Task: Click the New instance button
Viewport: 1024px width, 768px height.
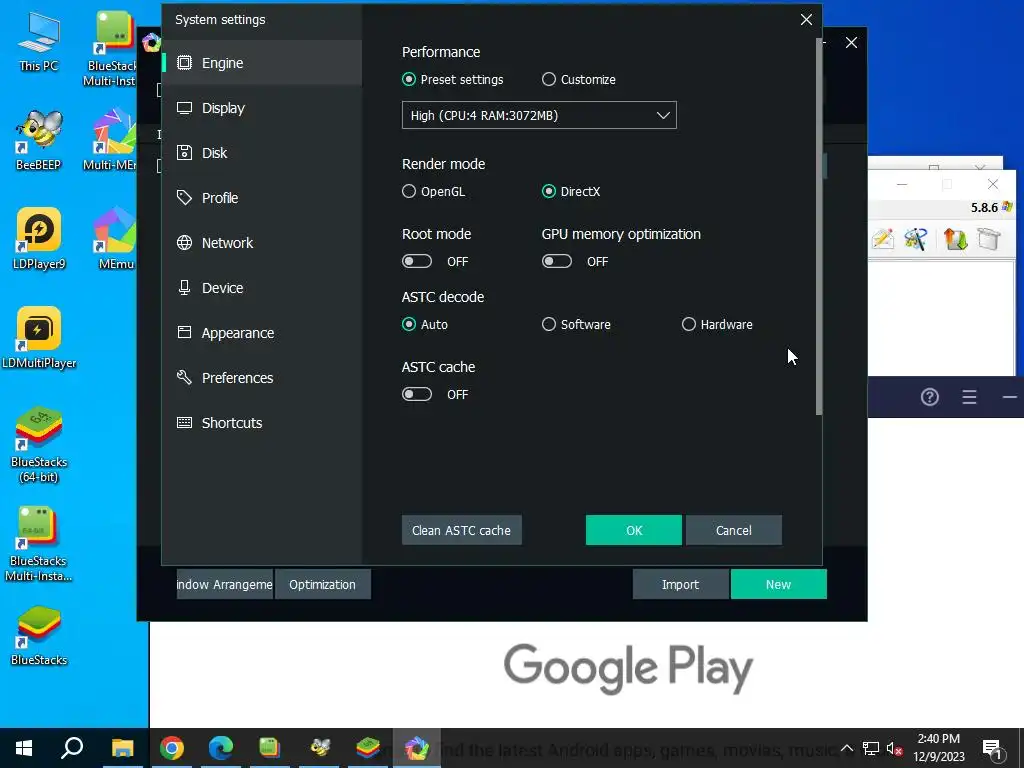Action: coord(778,584)
